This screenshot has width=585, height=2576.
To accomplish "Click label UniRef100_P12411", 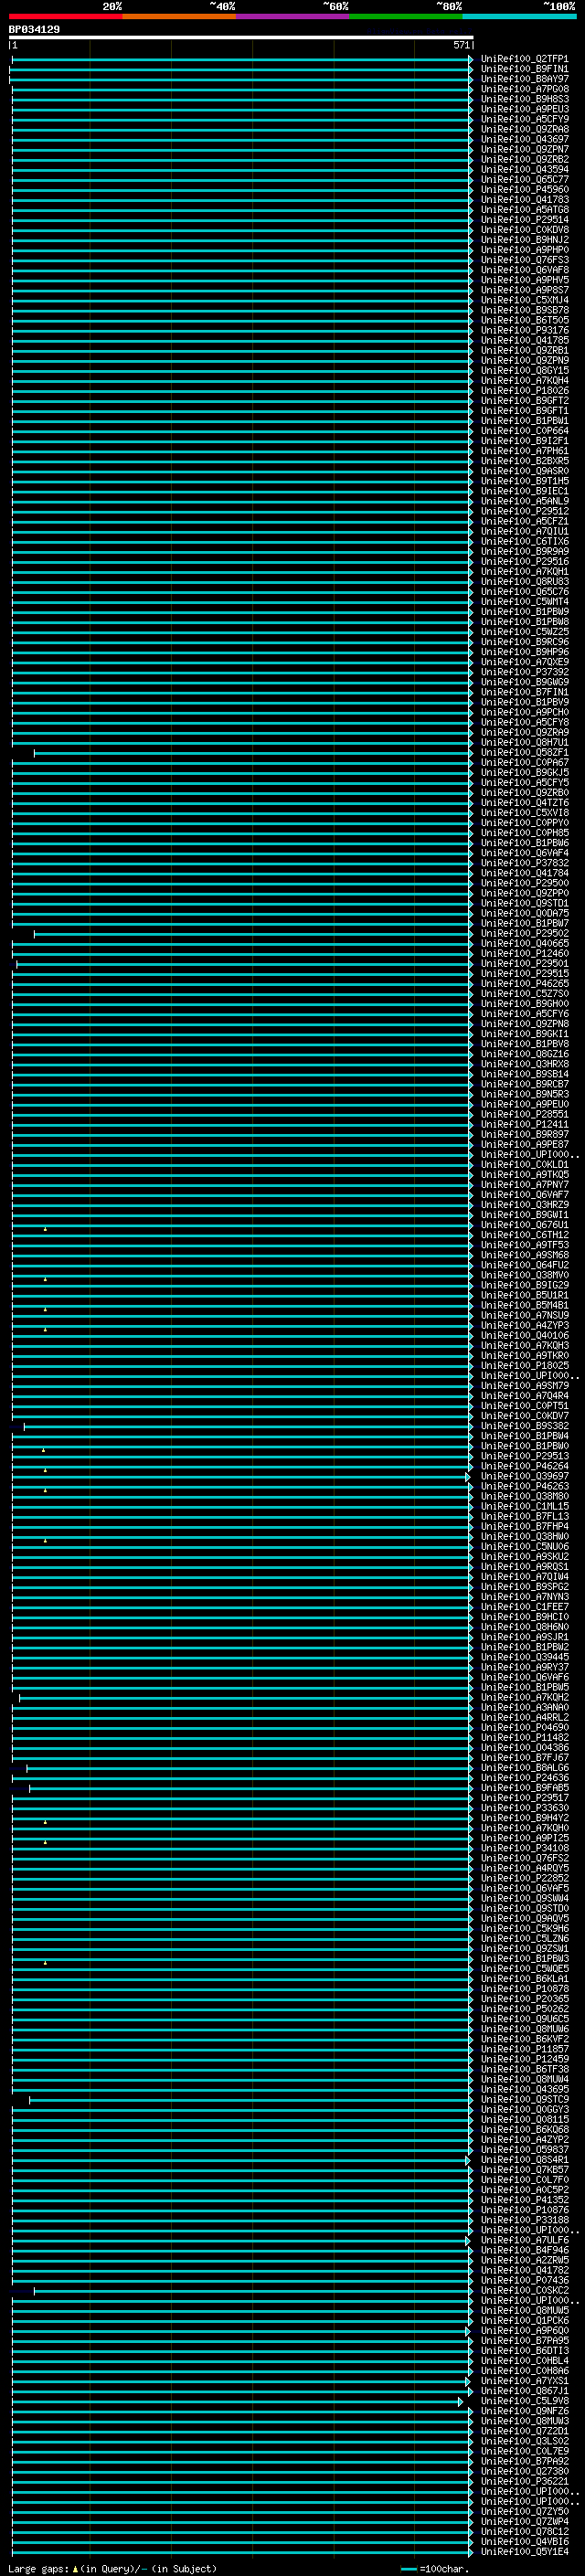I will tap(524, 1124).
